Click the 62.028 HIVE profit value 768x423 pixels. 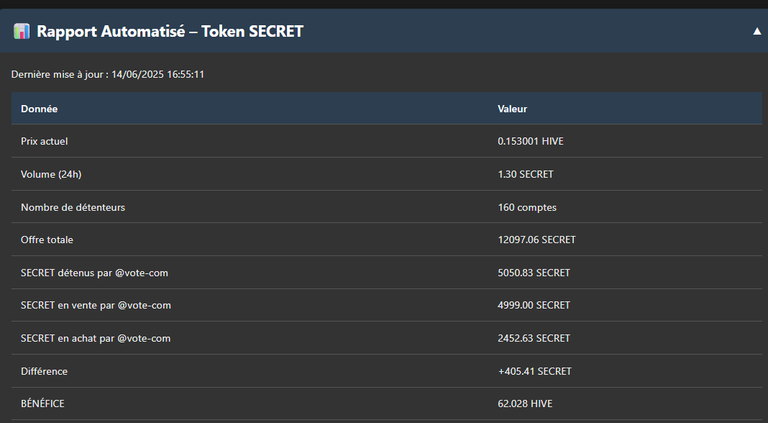click(x=525, y=403)
